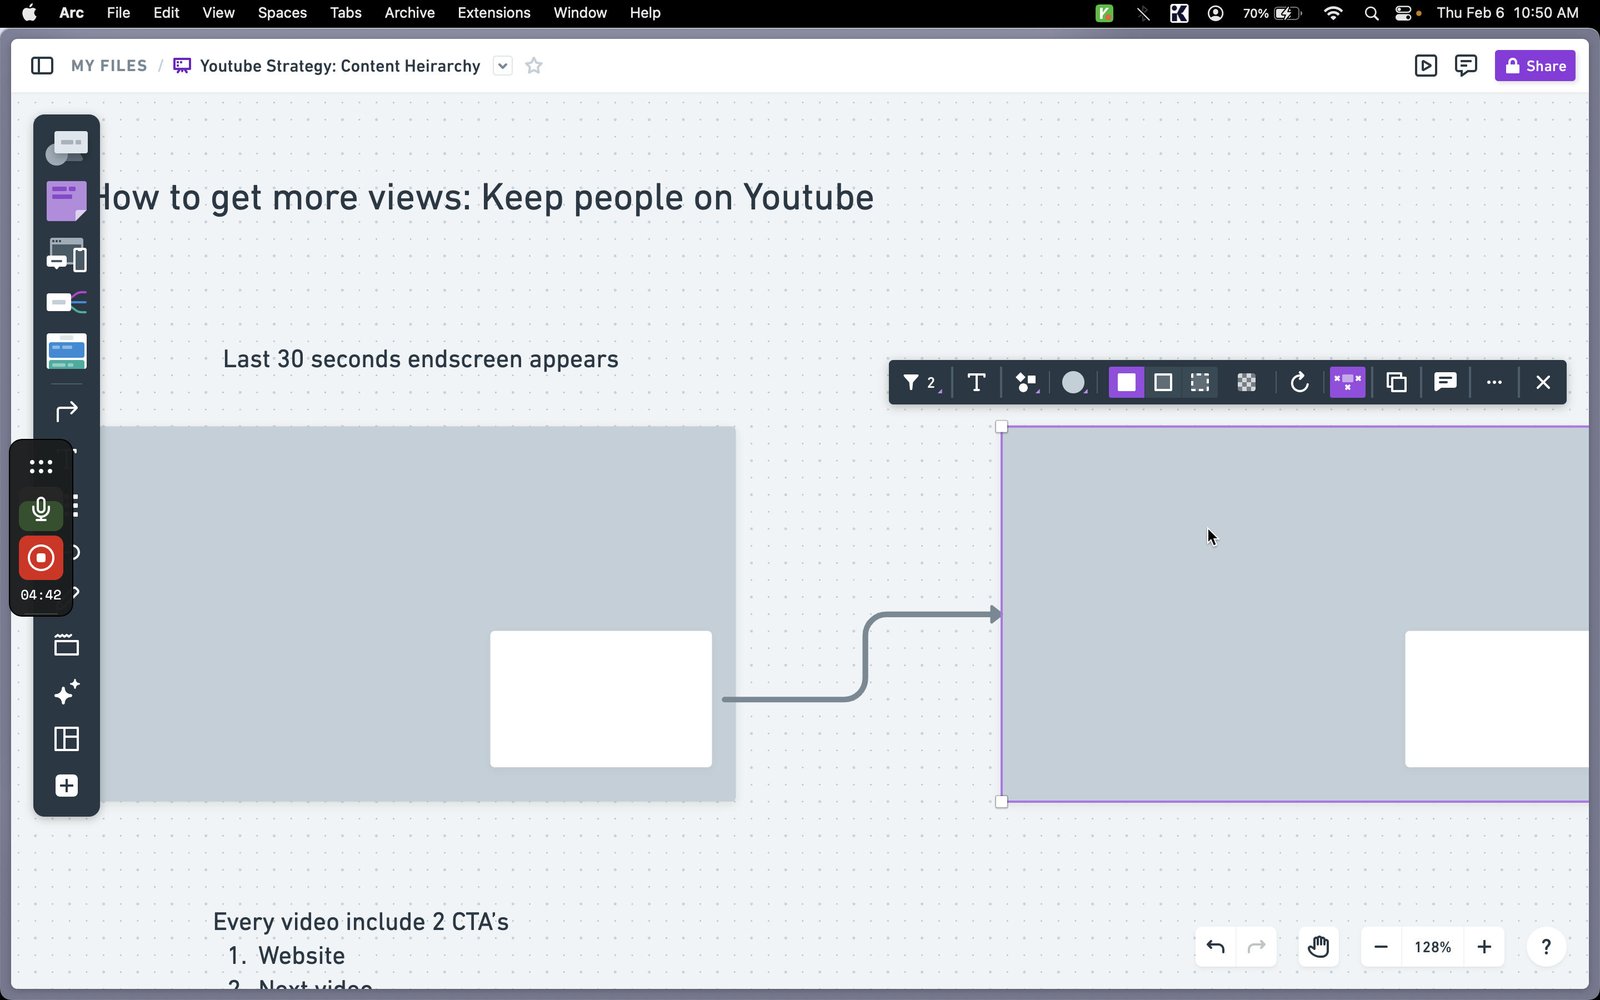
Task: Select the mind map tool
Action: [x=66, y=302]
